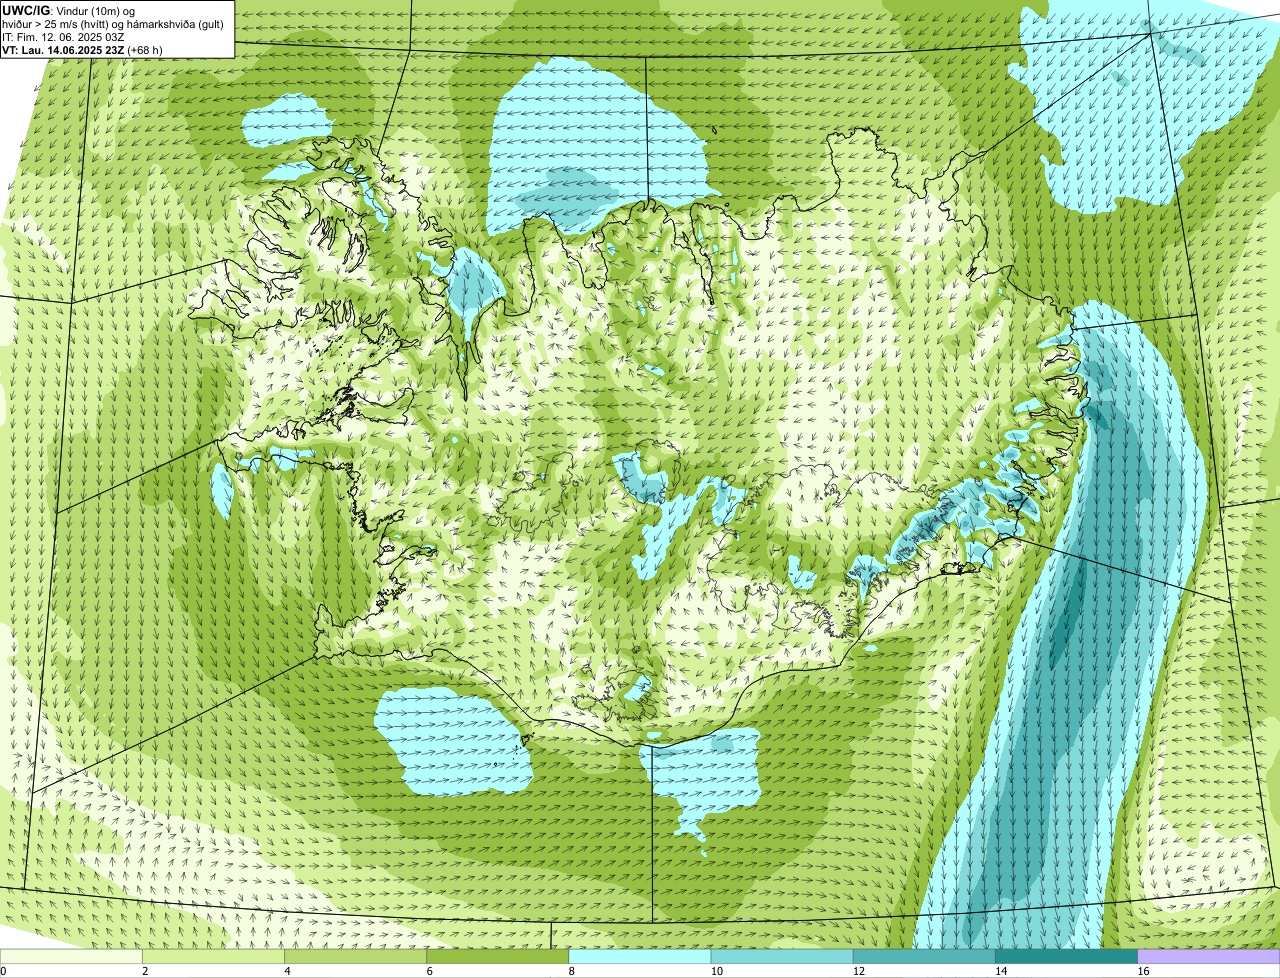Viewport: 1280px width, 978px height.
Task: Click the 'VT: Lau. 14.06.2025 23Z (+68 h)' line
Action: point(82,50)
